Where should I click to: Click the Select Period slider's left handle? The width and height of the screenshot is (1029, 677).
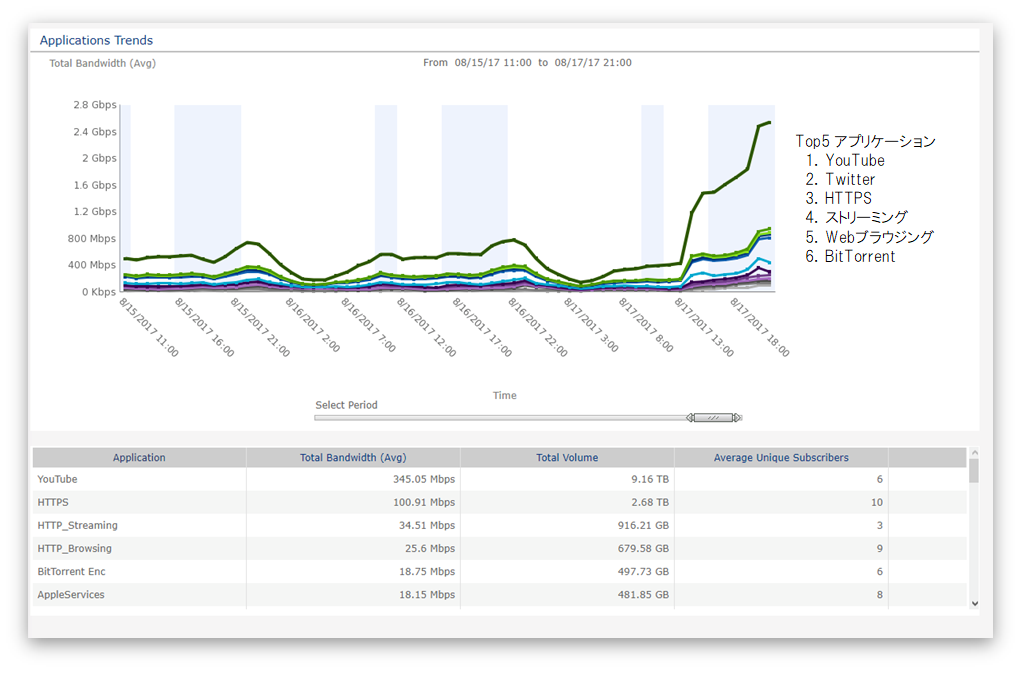tap(690, 418)
